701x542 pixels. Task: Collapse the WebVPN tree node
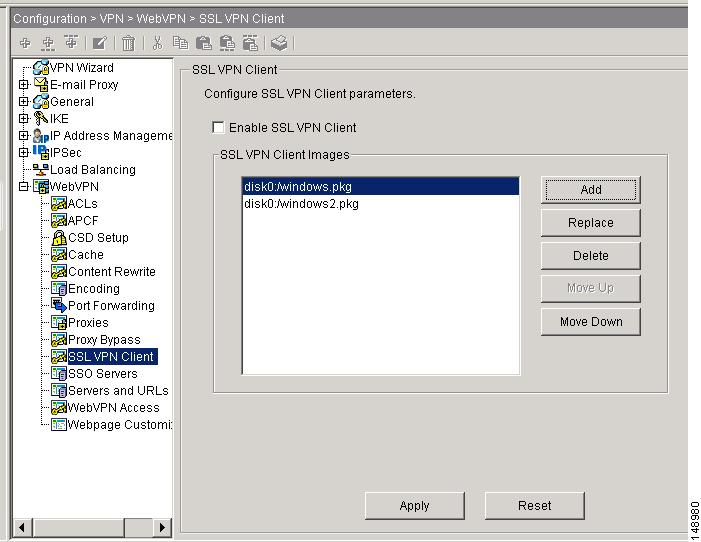pyautogui.click(x=23, y=187)
